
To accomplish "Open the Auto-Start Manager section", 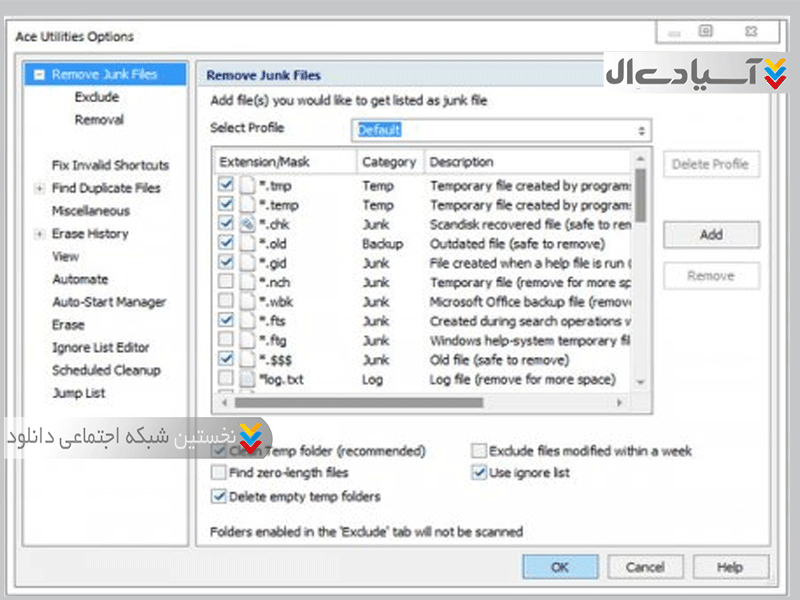I will pyautogui.click(x=108, y=302).
